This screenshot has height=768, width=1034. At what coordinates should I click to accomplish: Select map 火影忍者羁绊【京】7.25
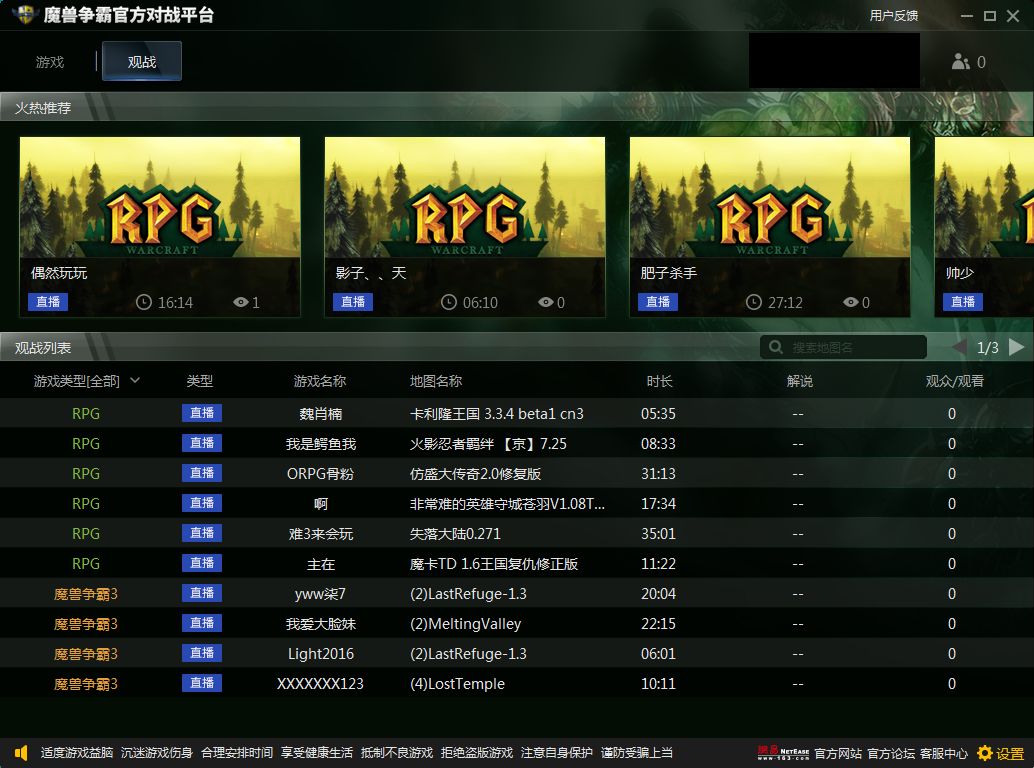pyautogui.click(x=488, y=444)
